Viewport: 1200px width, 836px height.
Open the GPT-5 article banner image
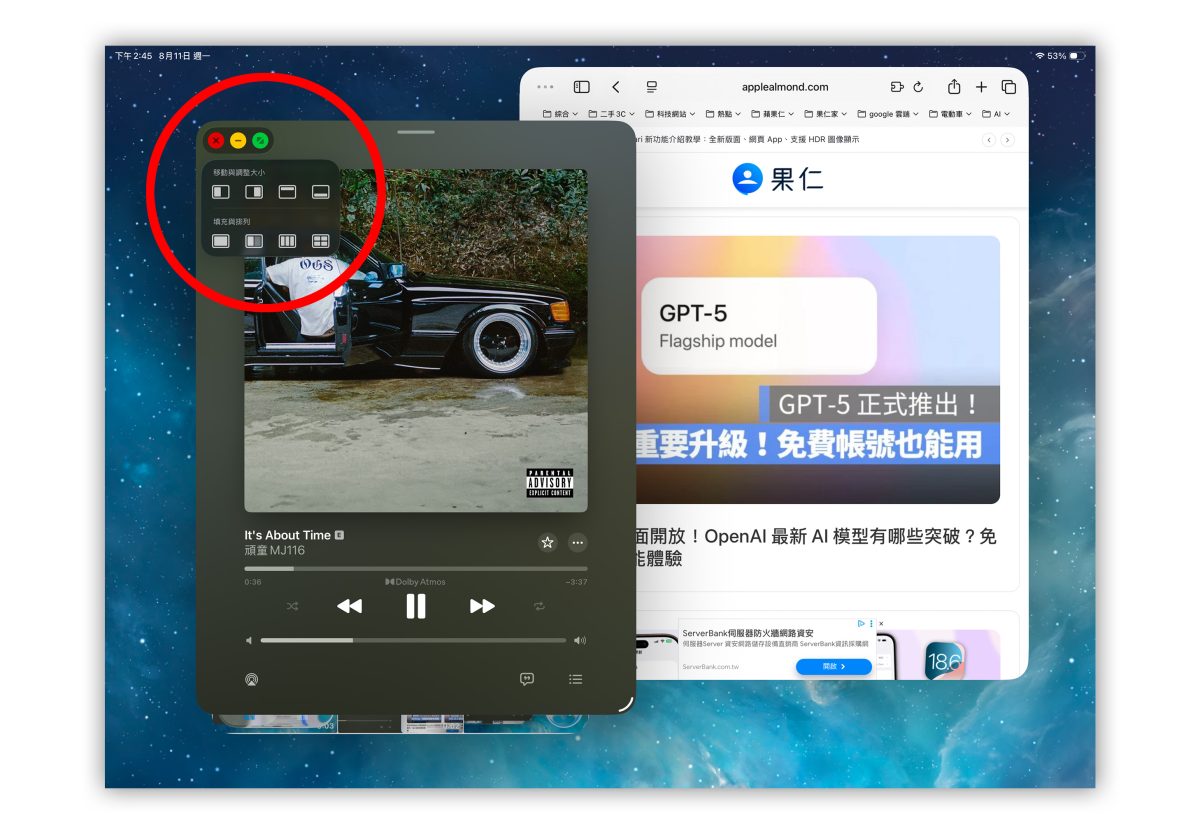818,370
